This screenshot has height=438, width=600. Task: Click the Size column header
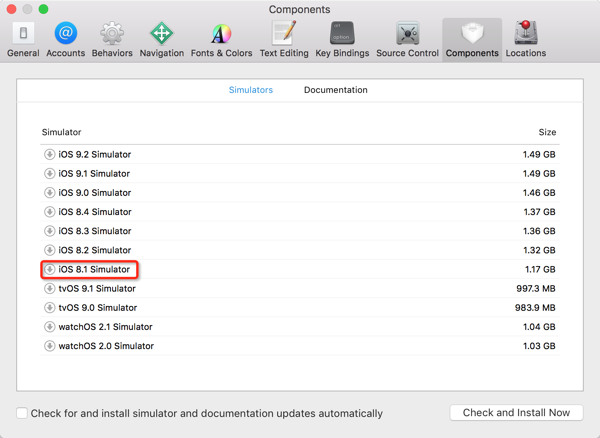coord(547,132)
